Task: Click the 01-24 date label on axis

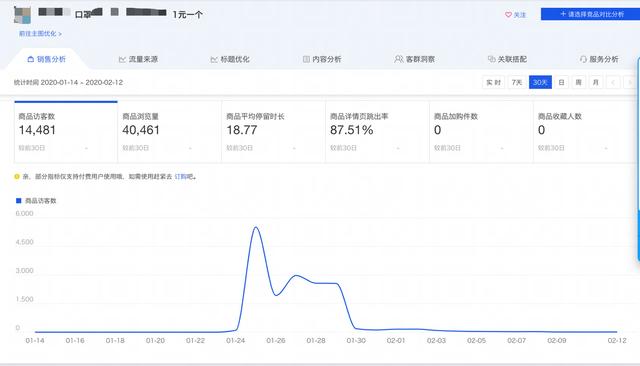Action: (236, 340)
